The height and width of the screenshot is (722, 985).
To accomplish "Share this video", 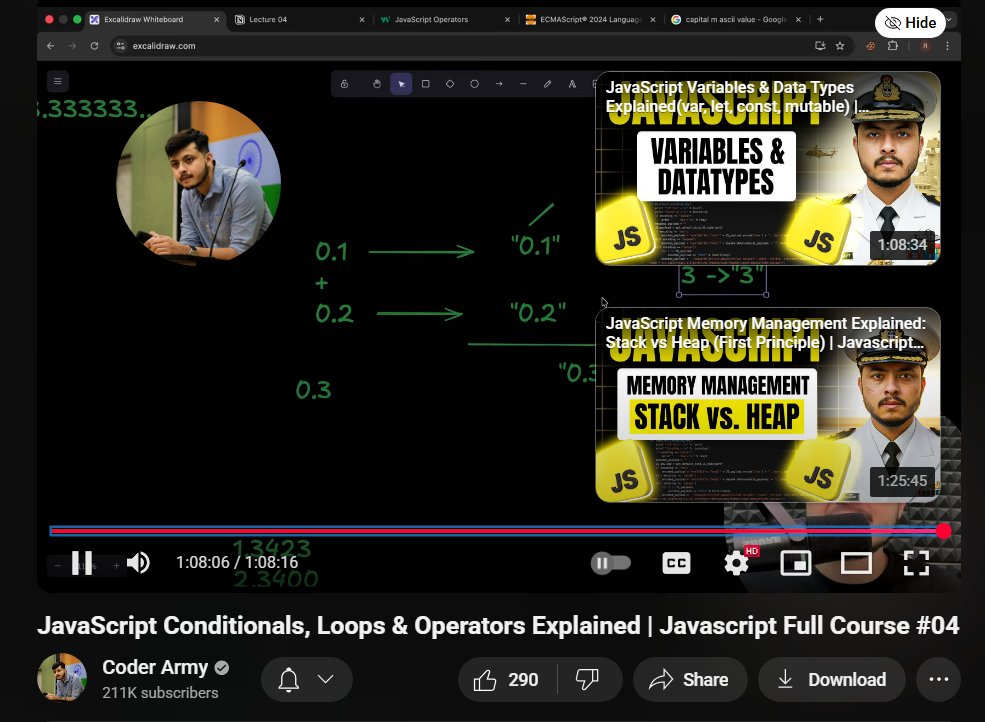I will tap(689, 679).
